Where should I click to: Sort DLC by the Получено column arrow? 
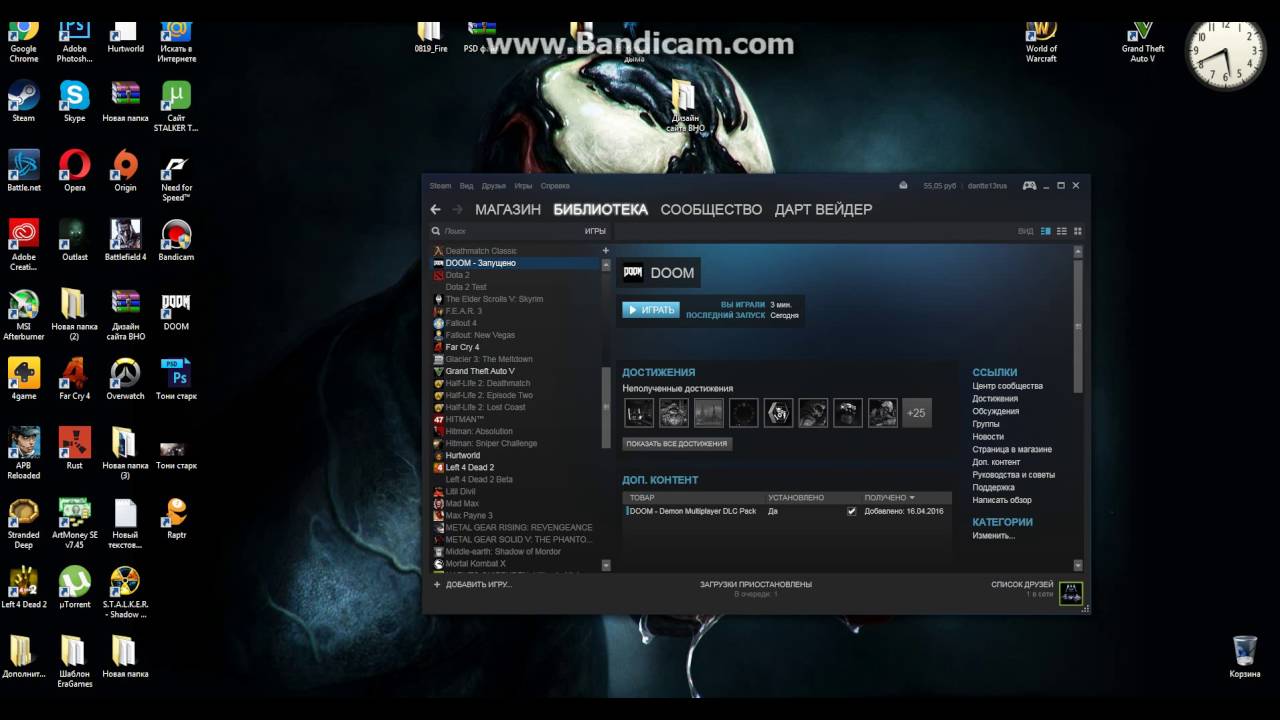click(912, 498)
